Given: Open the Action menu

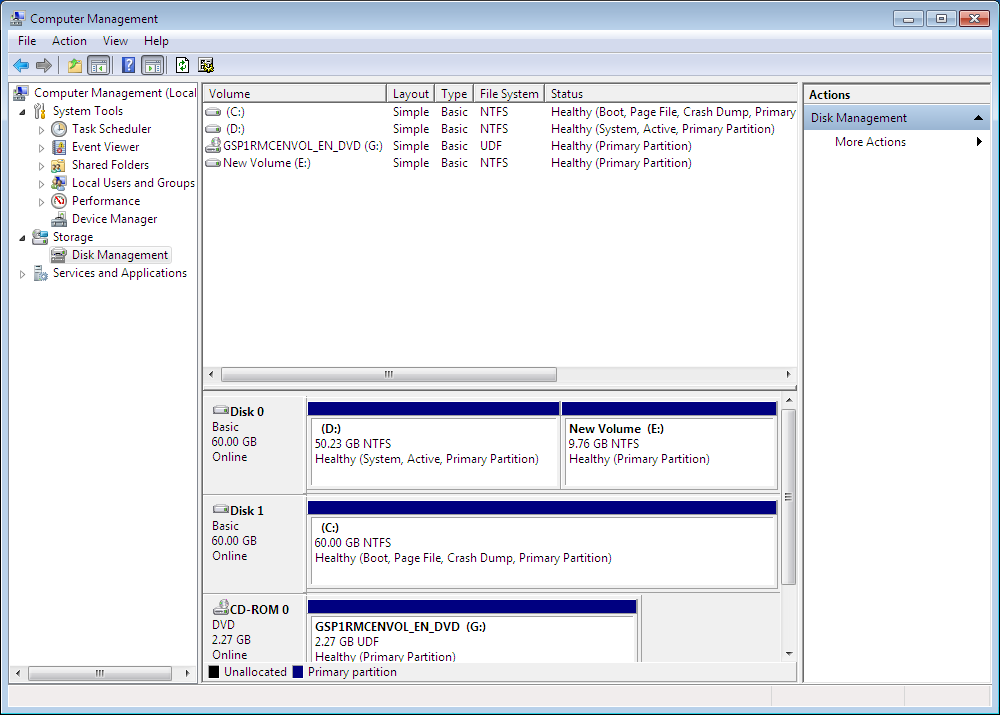Looking at the screenshot, I should tap(69, 41).
